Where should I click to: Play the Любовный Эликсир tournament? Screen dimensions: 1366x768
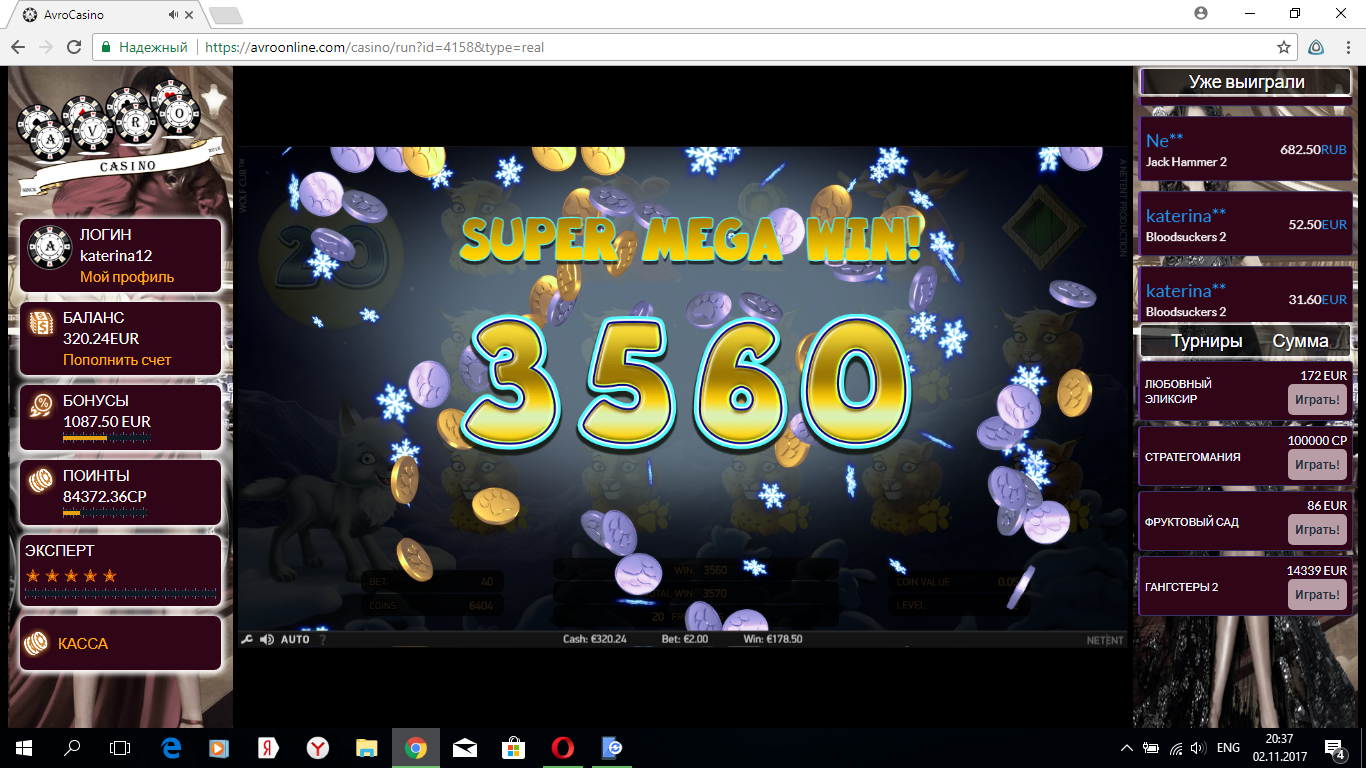[x=1317, y=400]
